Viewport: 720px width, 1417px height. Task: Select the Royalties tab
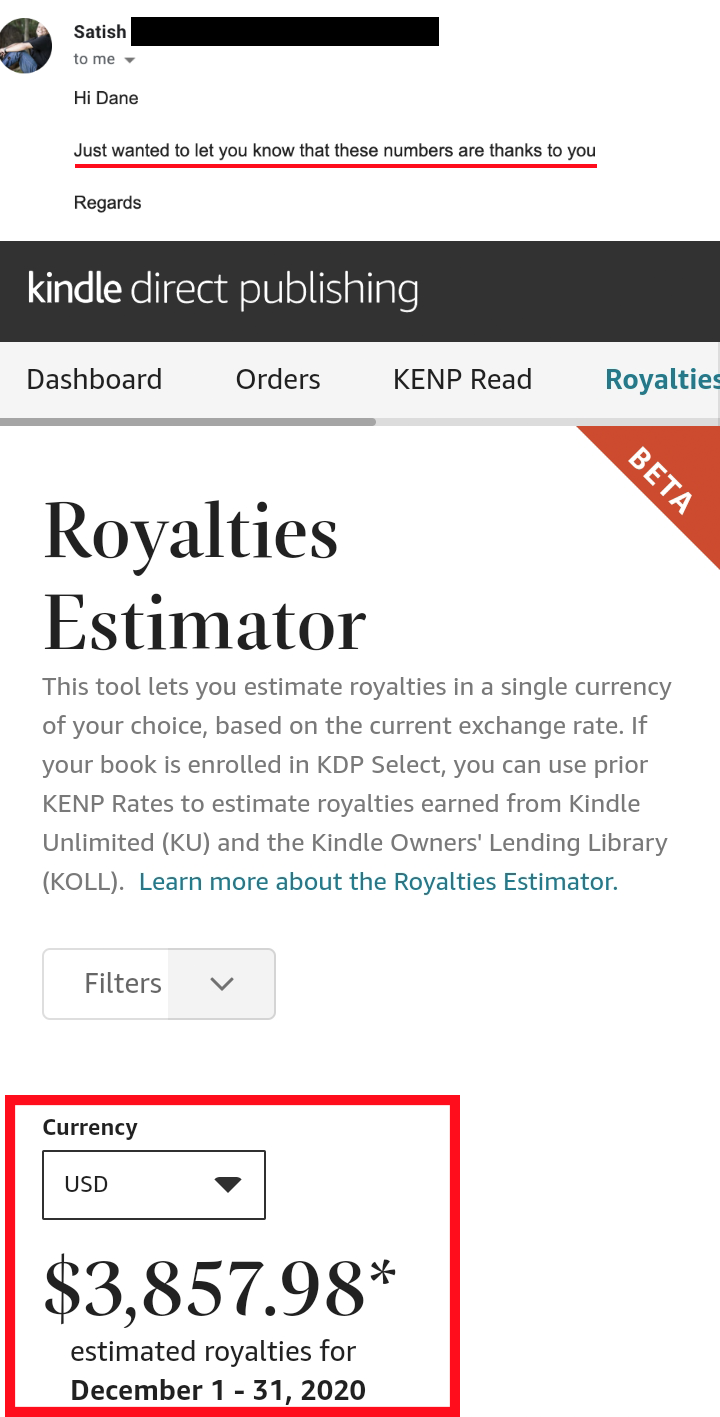click(662, 379)
